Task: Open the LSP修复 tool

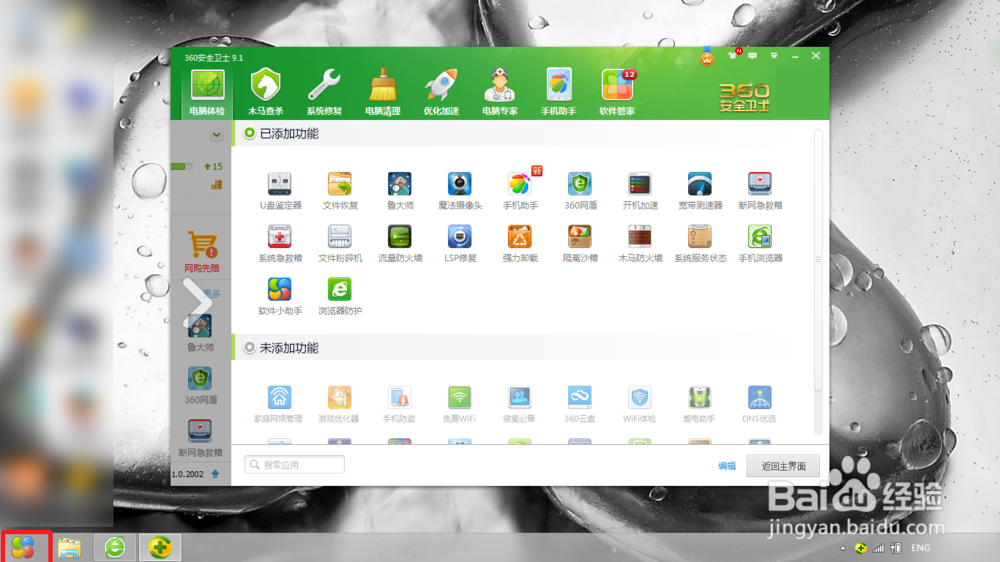Action: click(460, 244)
